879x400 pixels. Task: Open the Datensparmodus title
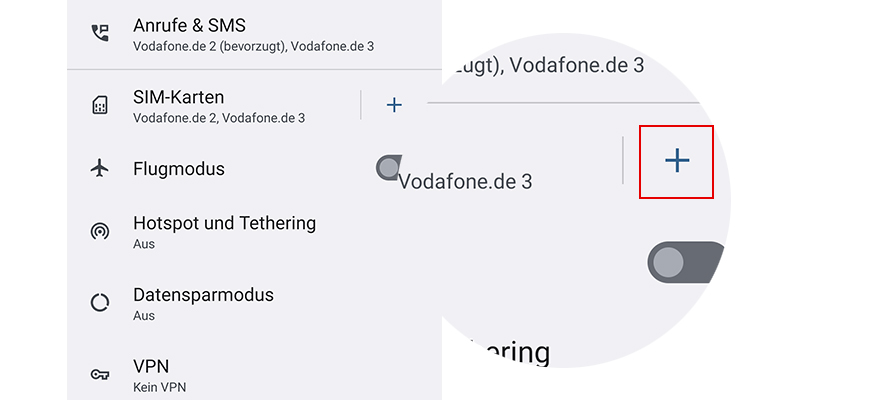(x=203, y=295)
